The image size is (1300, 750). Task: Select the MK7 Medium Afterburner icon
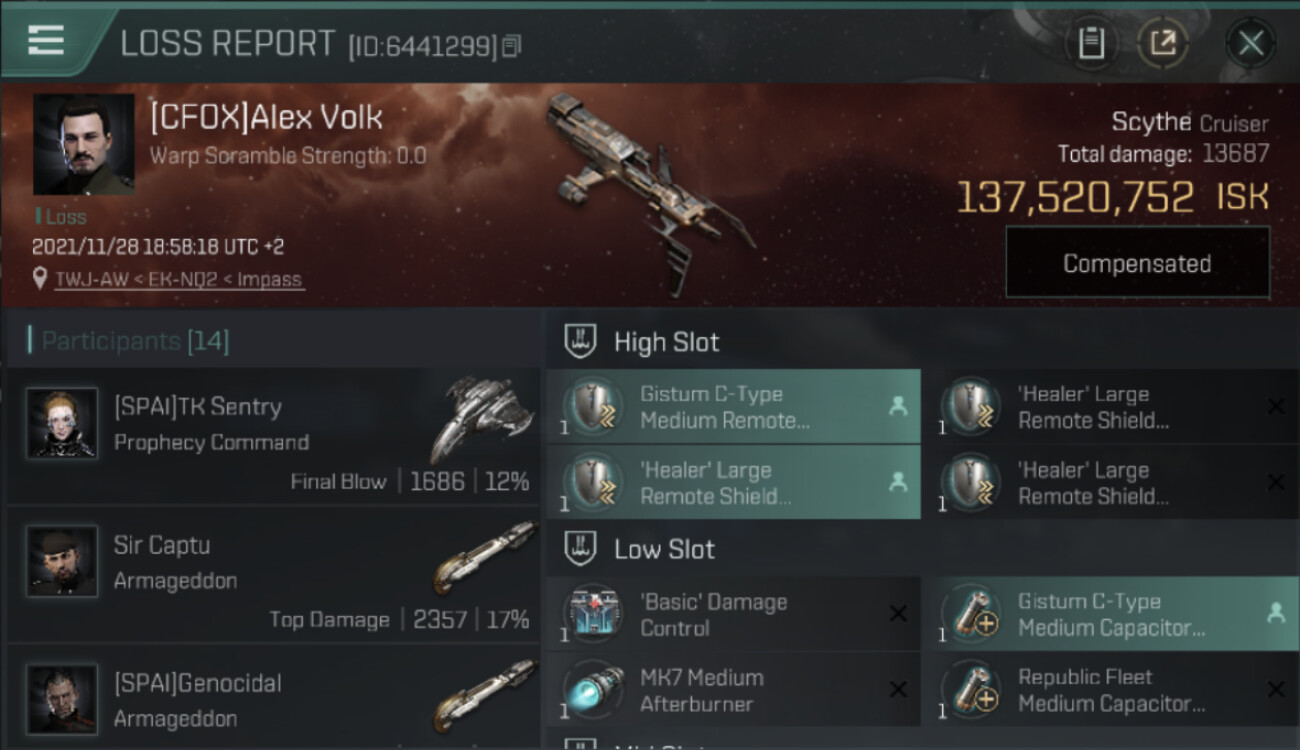point(593,690)
